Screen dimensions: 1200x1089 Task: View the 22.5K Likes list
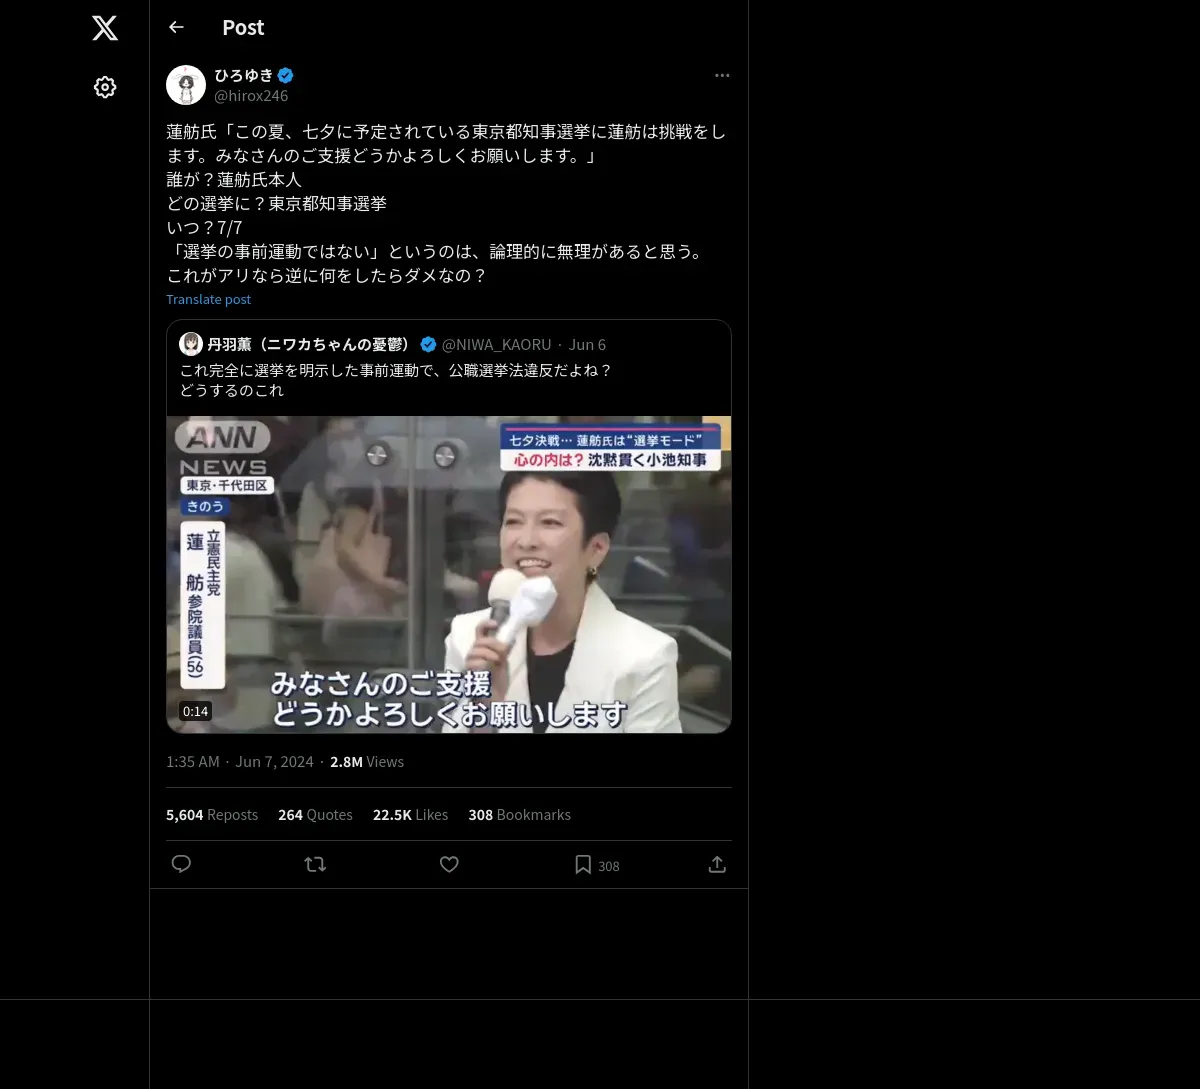(x=410, y=815)
